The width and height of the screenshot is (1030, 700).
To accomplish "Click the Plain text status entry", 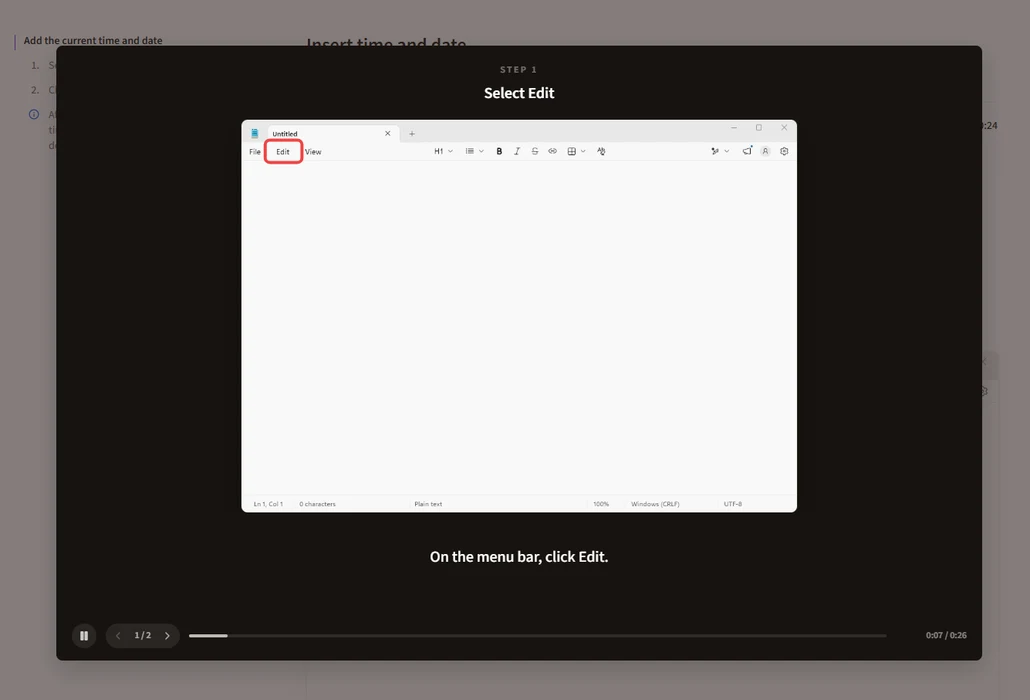I will [428, 504].
